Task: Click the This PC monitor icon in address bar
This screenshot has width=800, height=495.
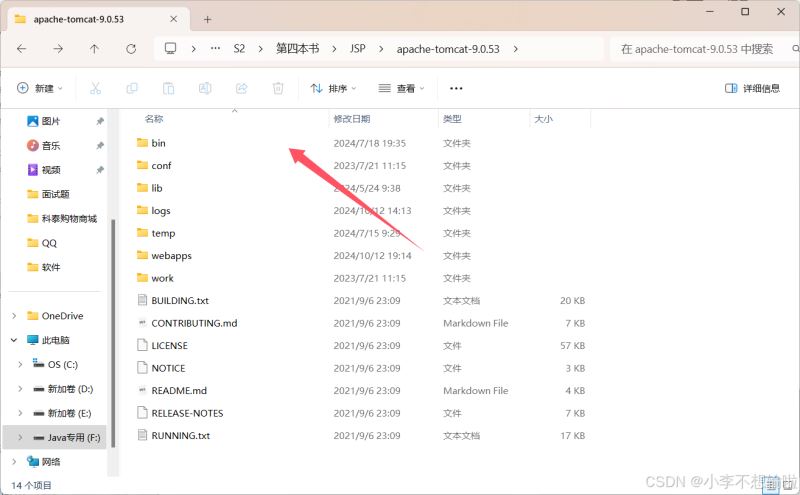Action: (170, 48)
